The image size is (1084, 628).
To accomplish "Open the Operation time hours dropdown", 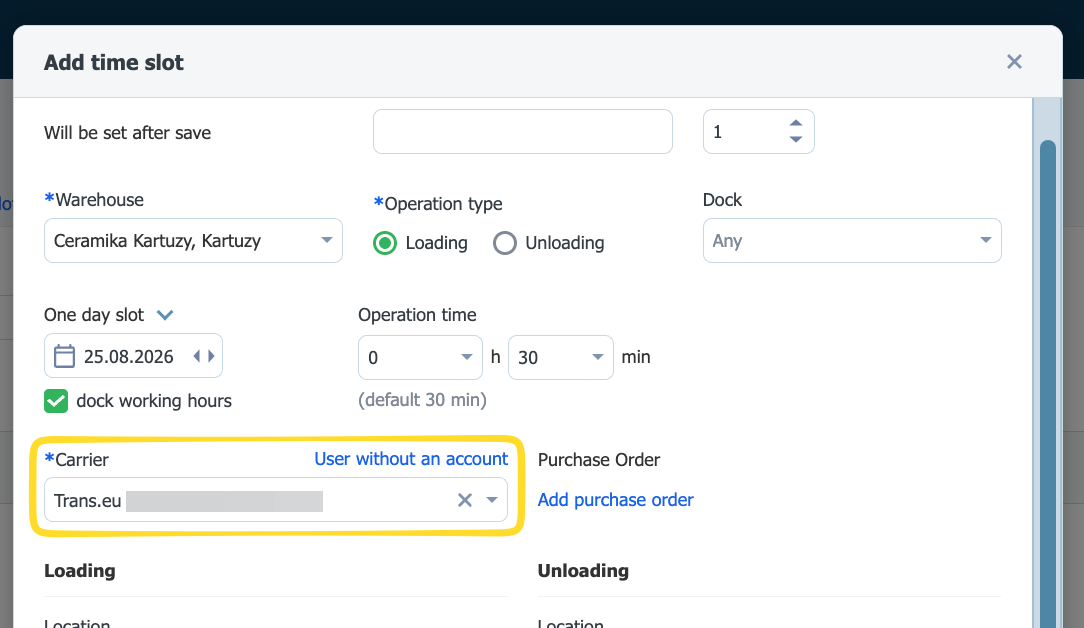I will coord(420,358).
